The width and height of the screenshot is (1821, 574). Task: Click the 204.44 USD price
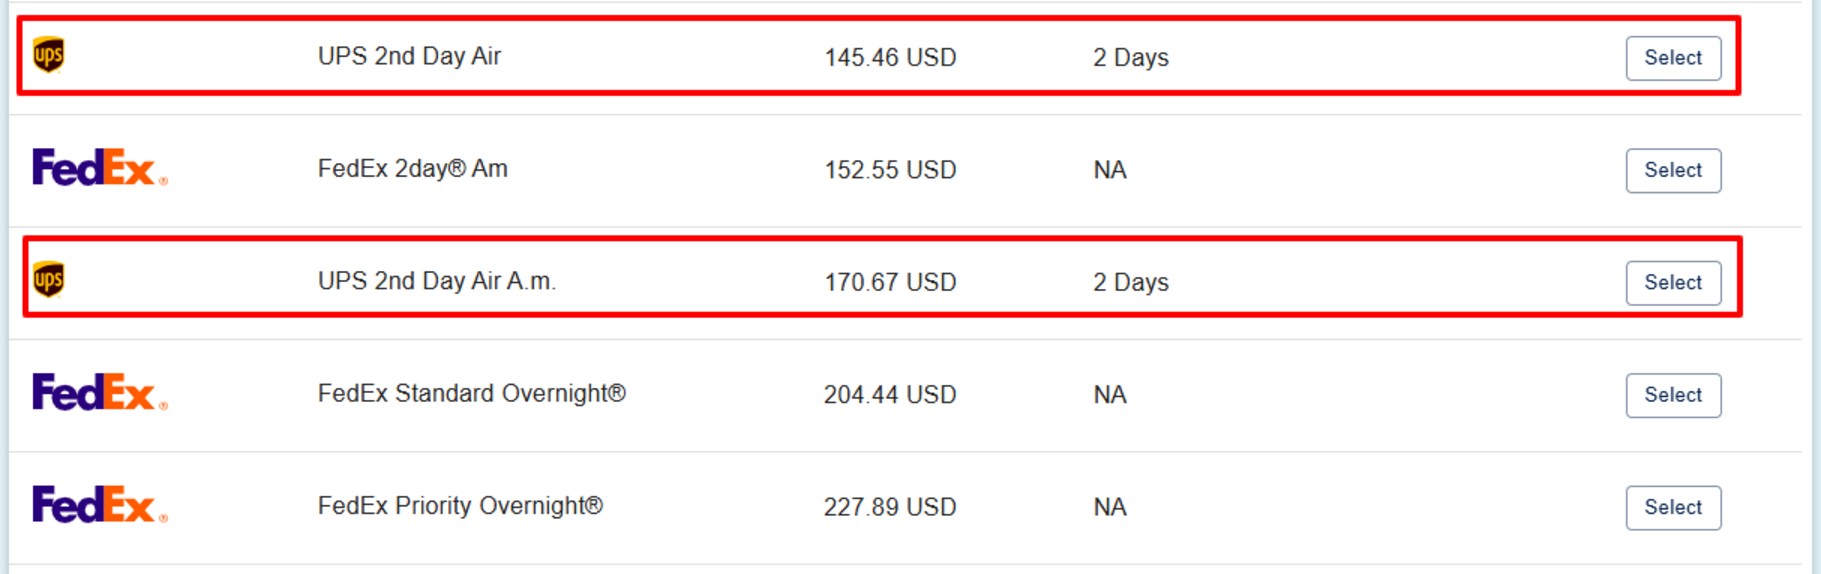(x=889, y=395)
